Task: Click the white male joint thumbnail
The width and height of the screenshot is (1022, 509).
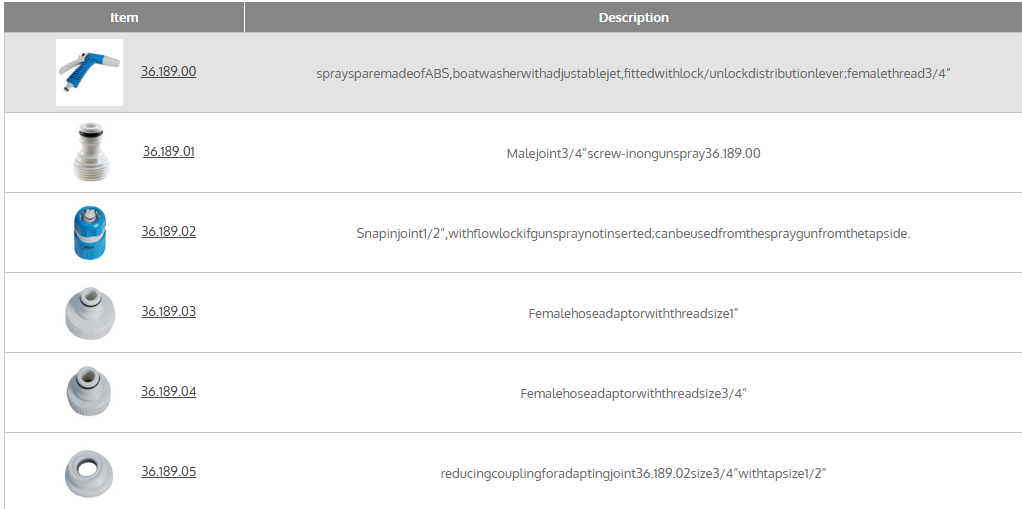Action: pyautogui.click(x=90, y=152)
